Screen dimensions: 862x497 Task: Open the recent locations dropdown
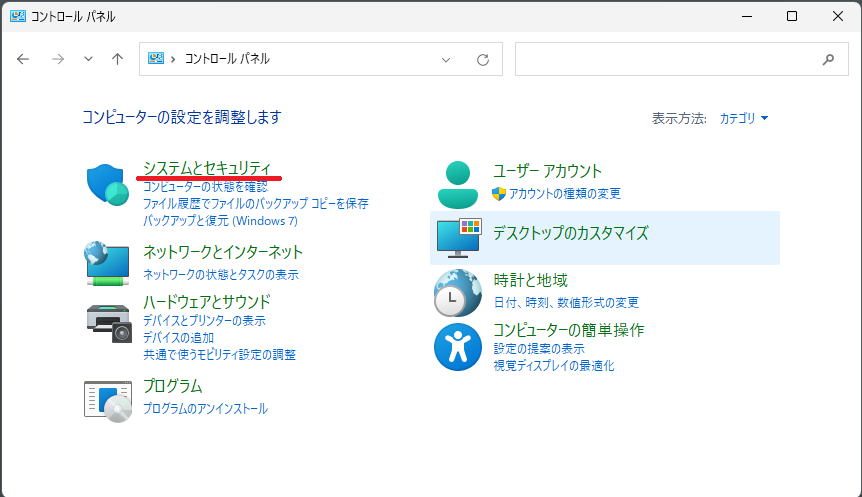[x=88, y=59]
